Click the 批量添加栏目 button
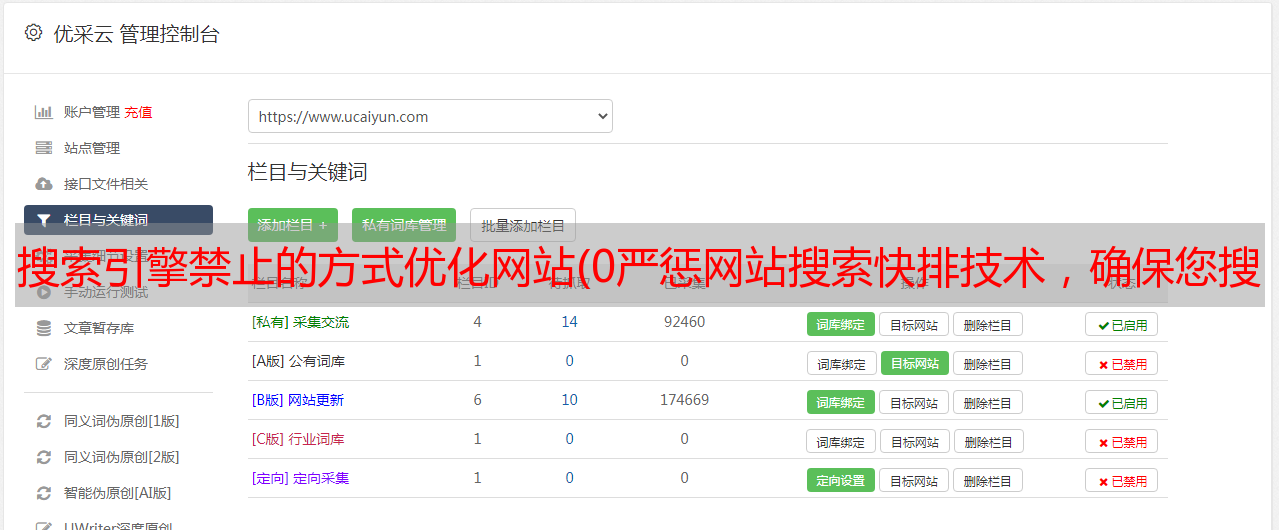This screenshot has height=530, width=1279. 523,225
